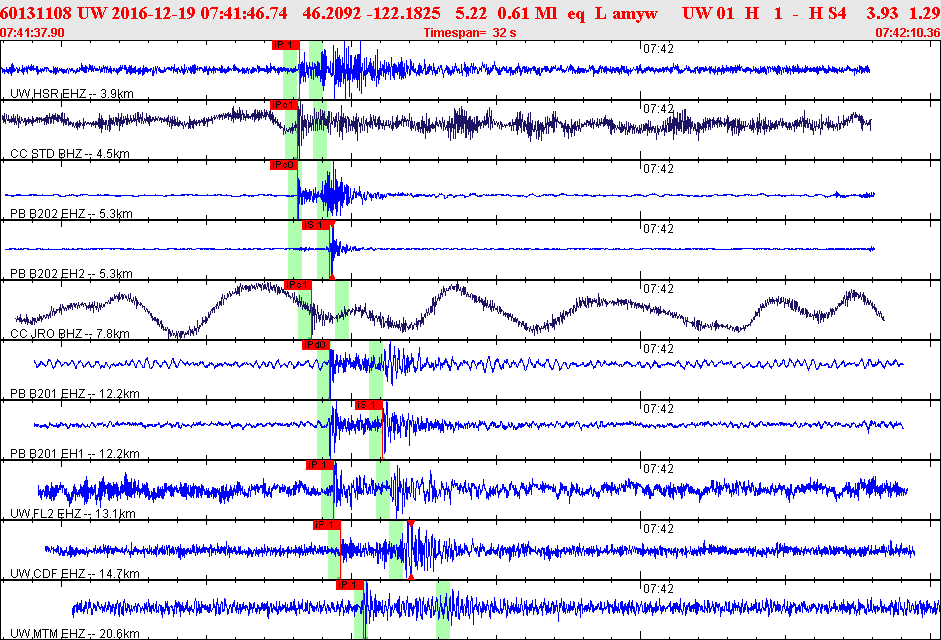Select the 07:42 tick label on MTM trace

pyautogui.click(x=658, y=589)
